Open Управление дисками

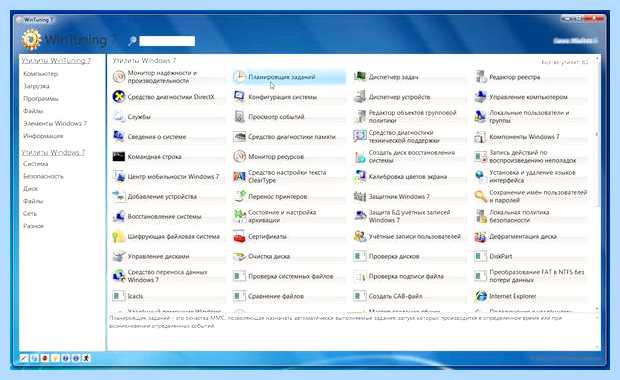(x=168, y=256)
